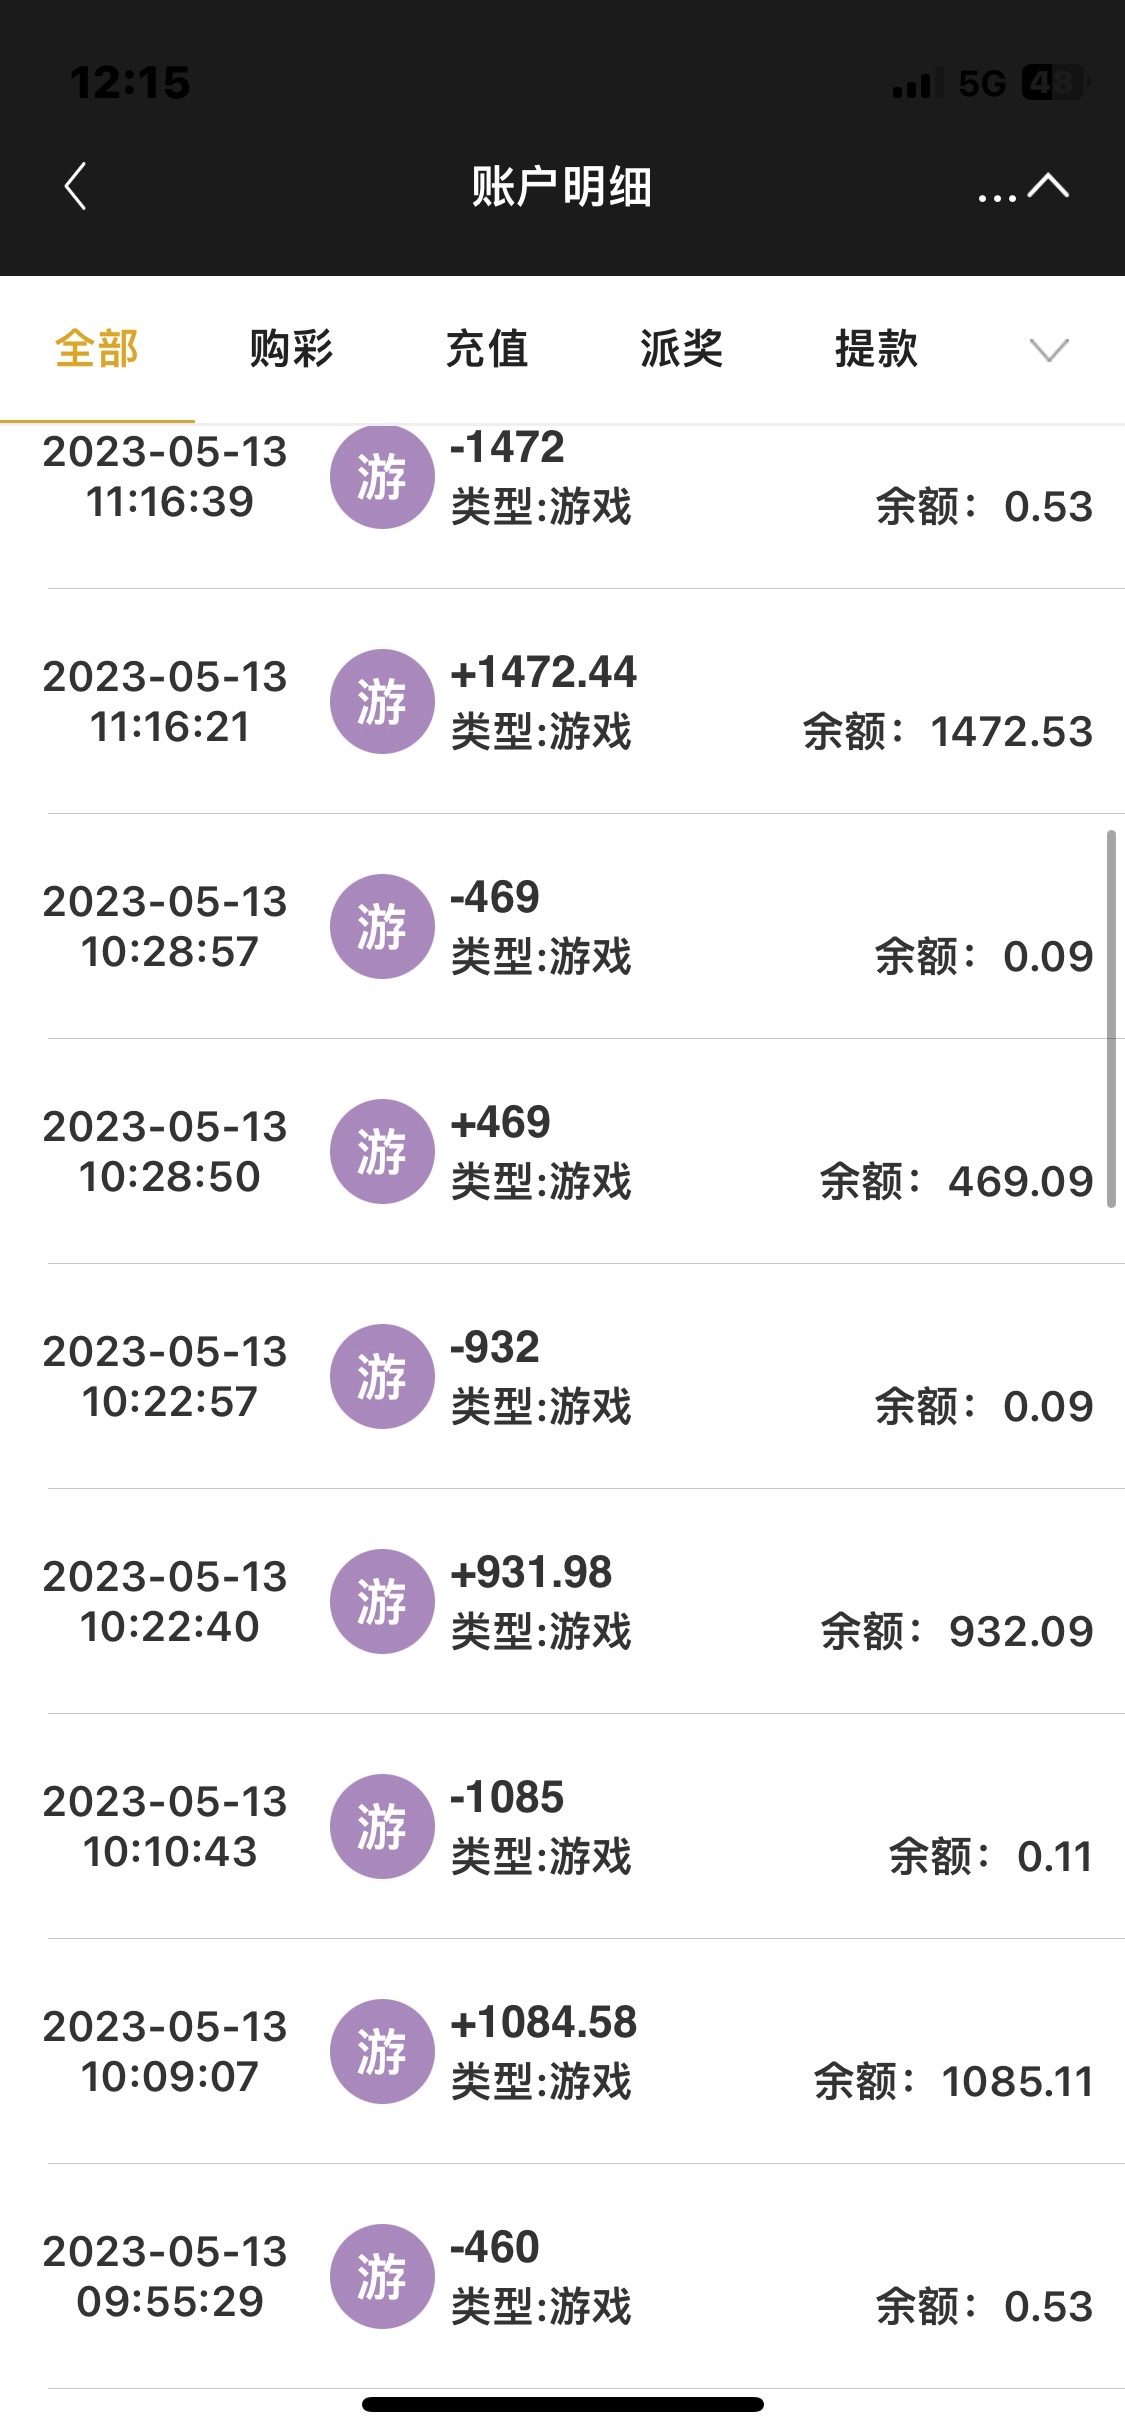Click the vertical scrollbar on the right
The height and width of the screenshot is (2436, 1125).
pyautogui.click(x=1111, y=1018)
